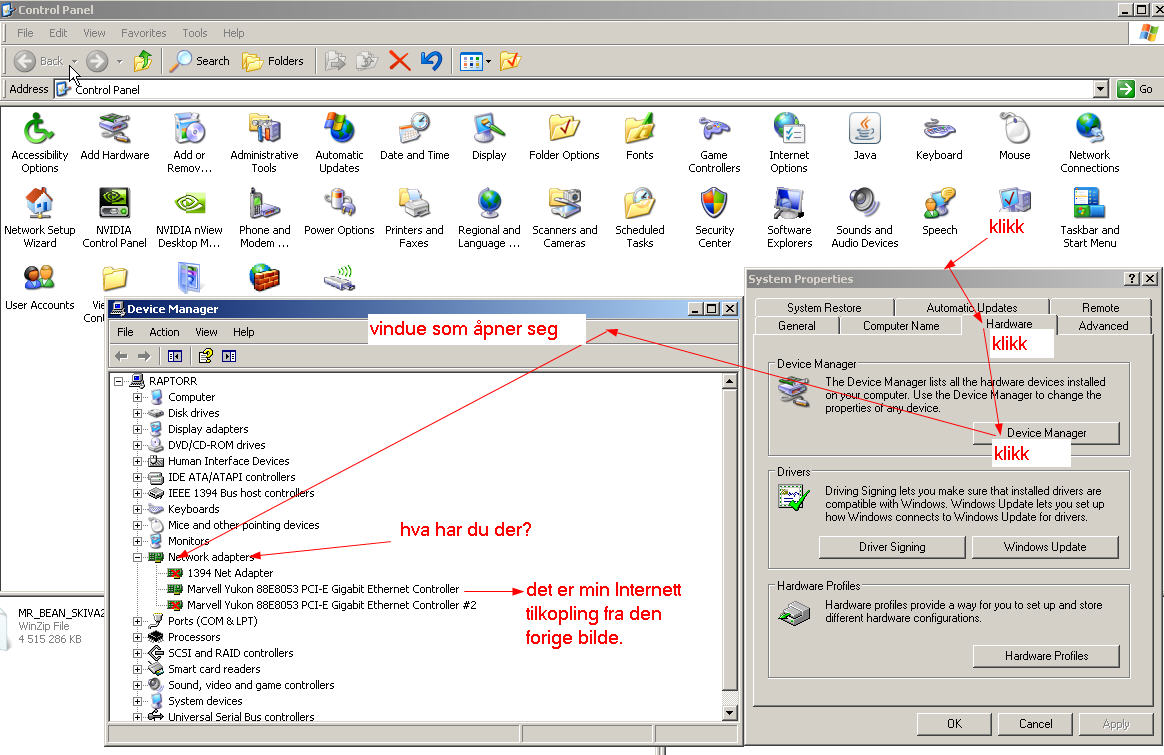Click the red Delete toolbar icon
The image size is (1164, 755).
[399, 61]
